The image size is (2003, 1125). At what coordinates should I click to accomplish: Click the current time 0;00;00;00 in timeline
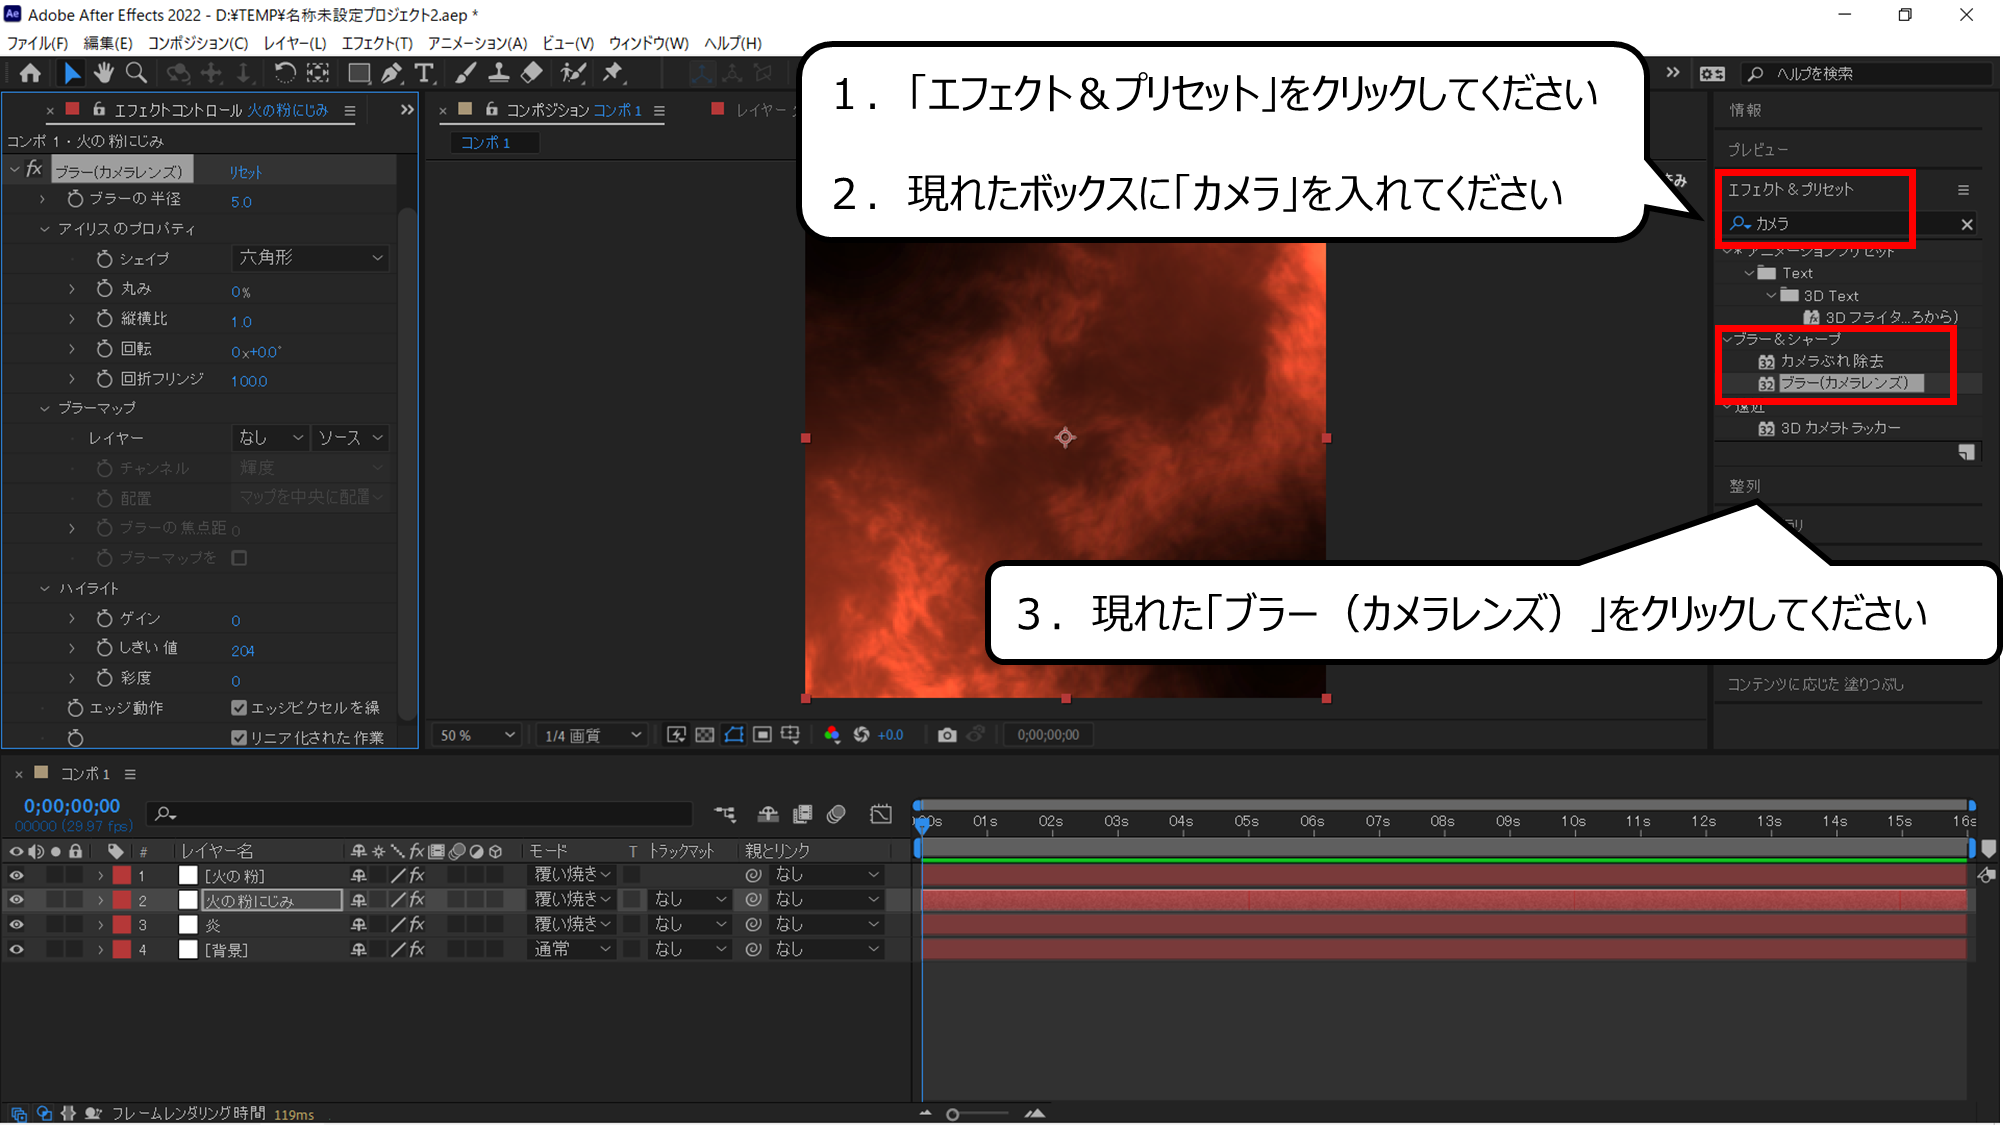[x=72, y=806]
